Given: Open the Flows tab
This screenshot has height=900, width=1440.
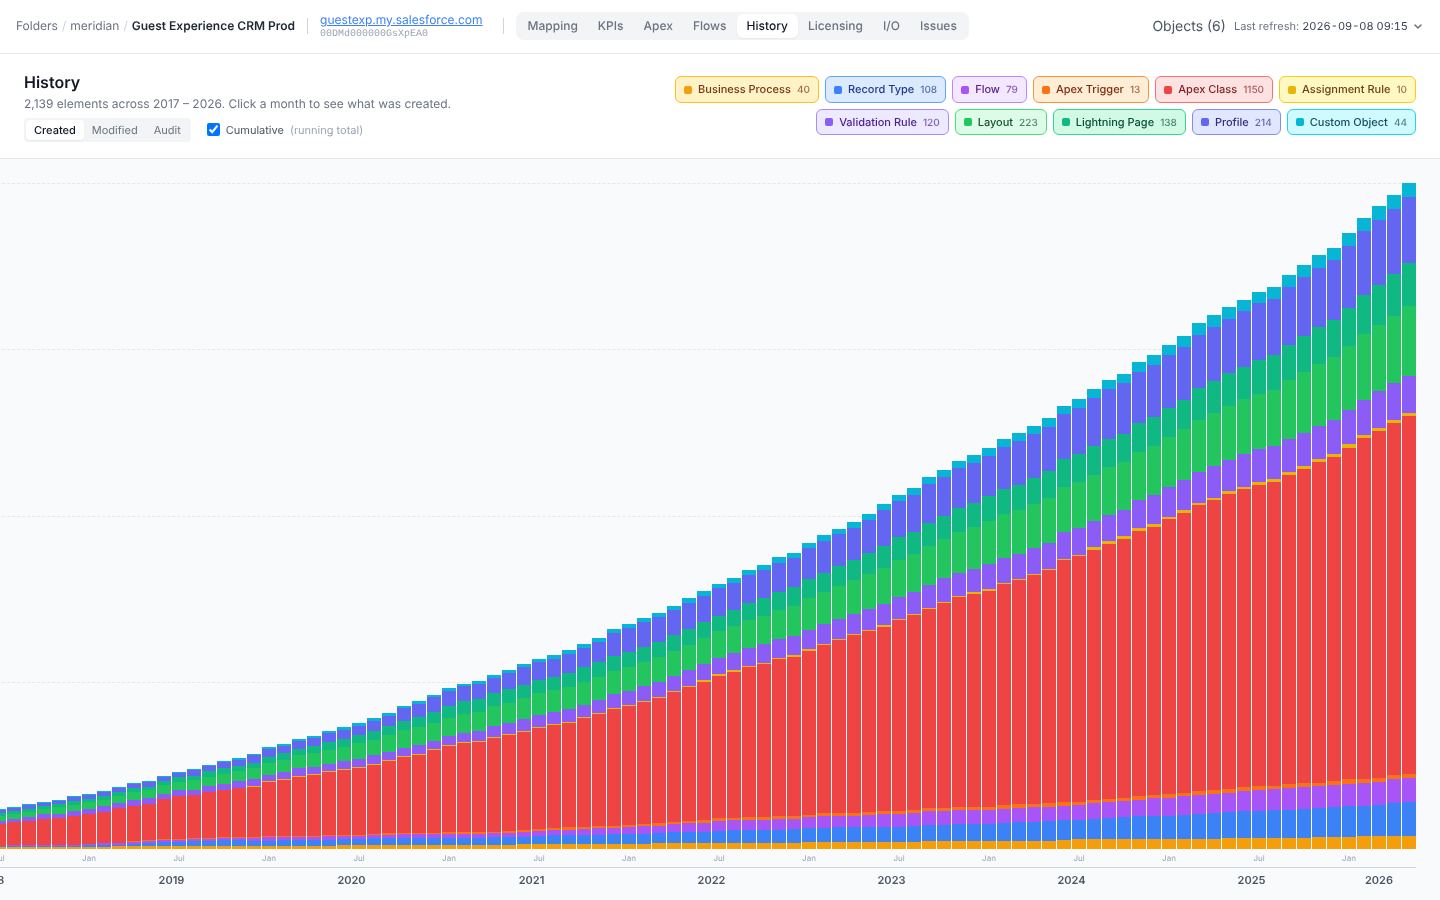Looking at the screenshot, I should 710,26.
